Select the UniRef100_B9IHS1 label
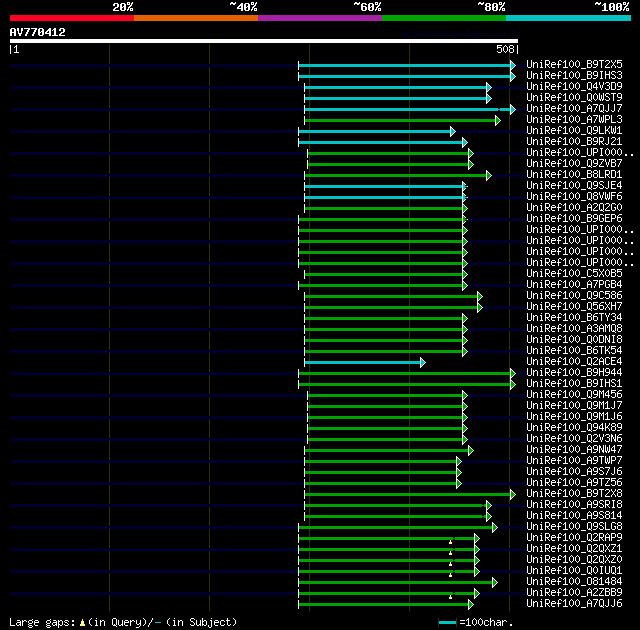 (x=574, y=384)
